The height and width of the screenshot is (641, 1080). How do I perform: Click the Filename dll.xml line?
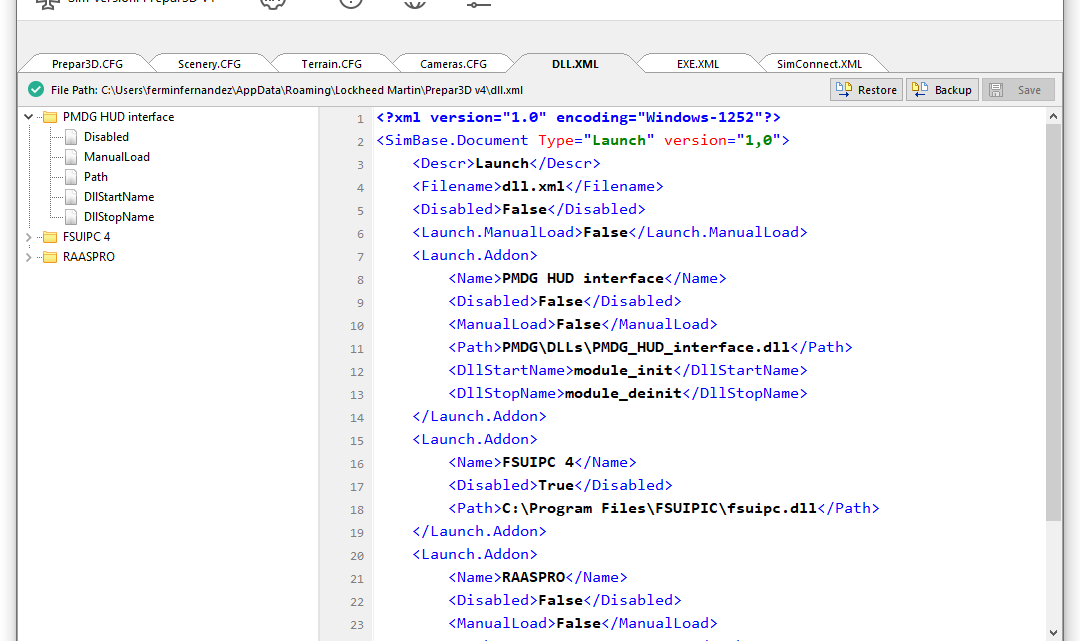pyautogui.click(x=538, y=187)
